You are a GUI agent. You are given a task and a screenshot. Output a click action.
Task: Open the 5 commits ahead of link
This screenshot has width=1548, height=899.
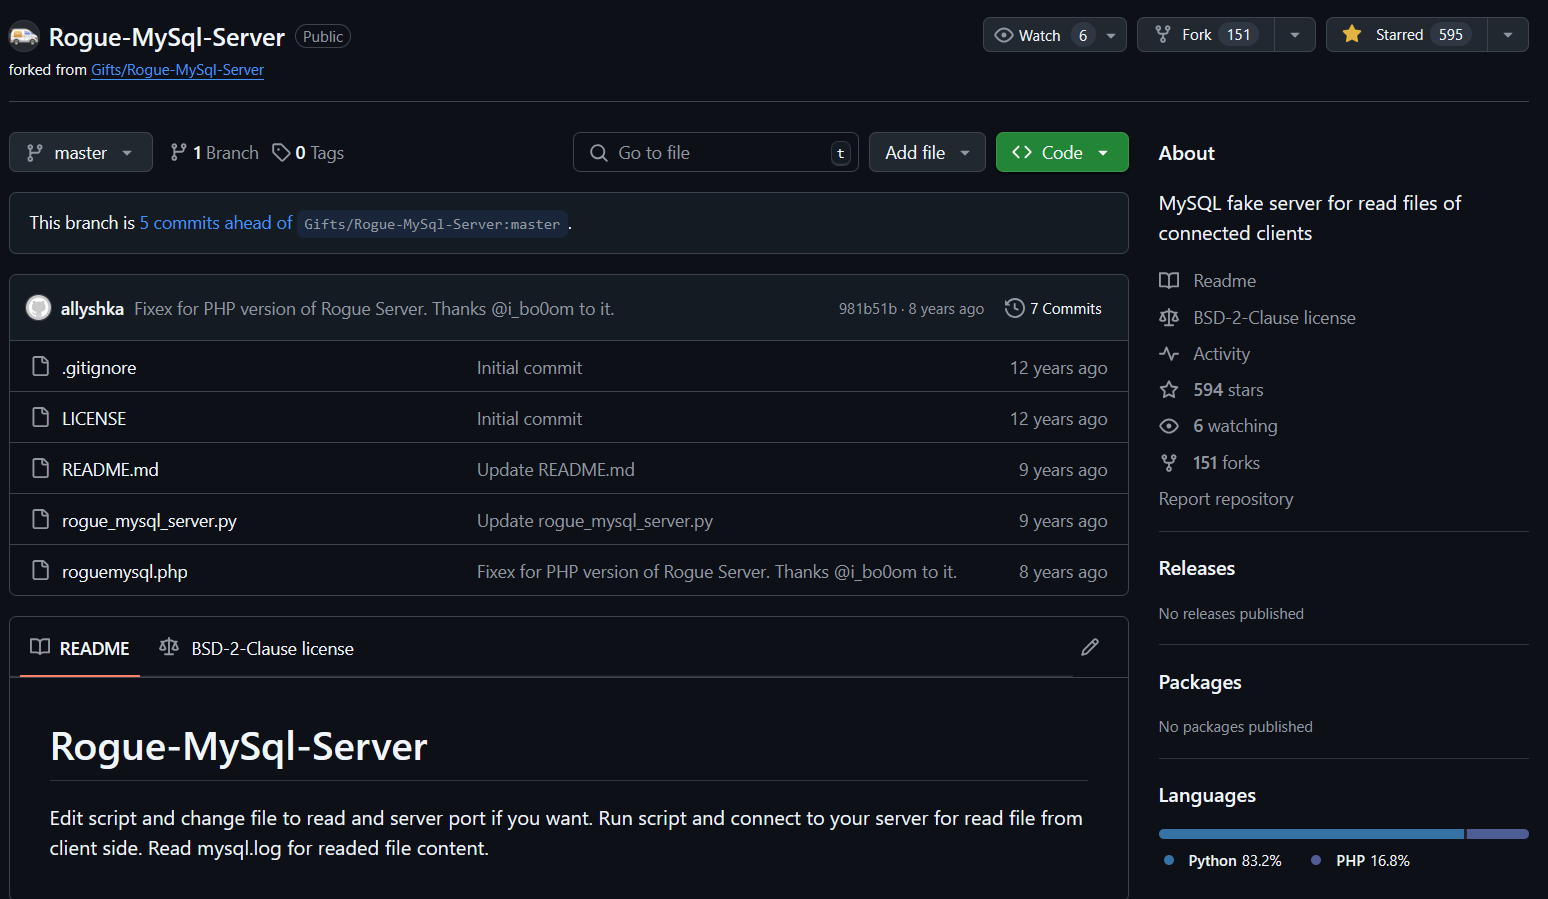pos(216,223)
